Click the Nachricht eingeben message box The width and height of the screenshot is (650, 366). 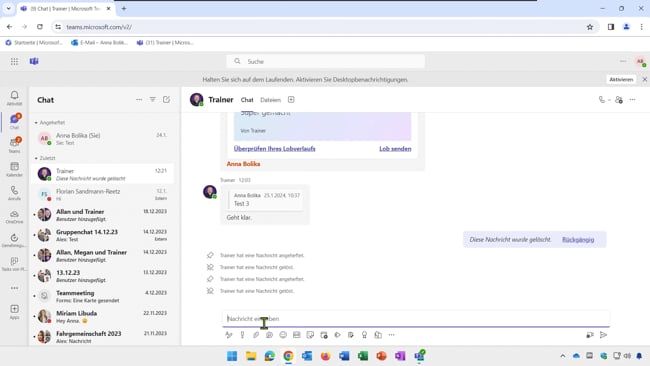[416, 319]
